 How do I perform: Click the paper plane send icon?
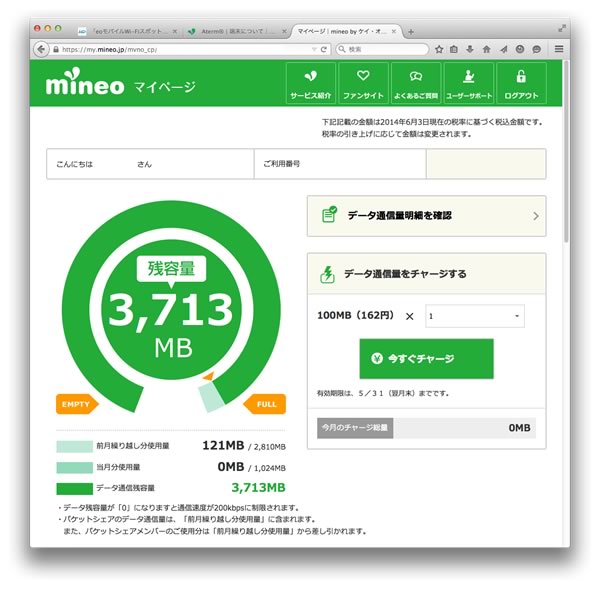tap(504, 49)
